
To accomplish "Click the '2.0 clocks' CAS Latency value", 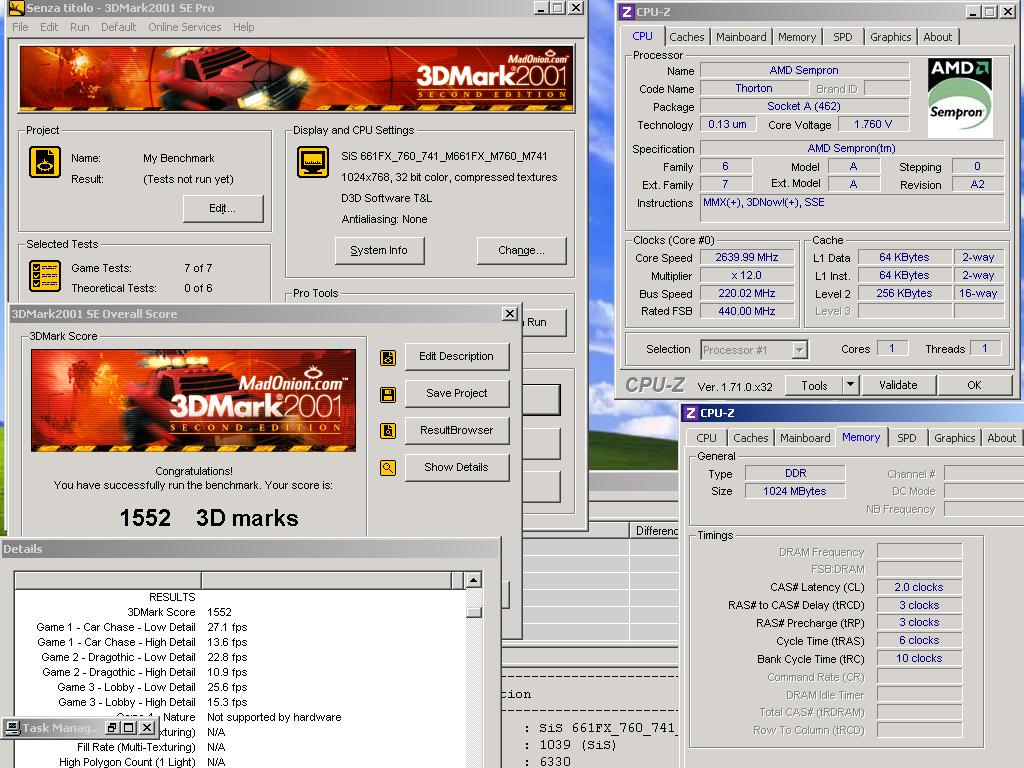I will click(919, 587).
